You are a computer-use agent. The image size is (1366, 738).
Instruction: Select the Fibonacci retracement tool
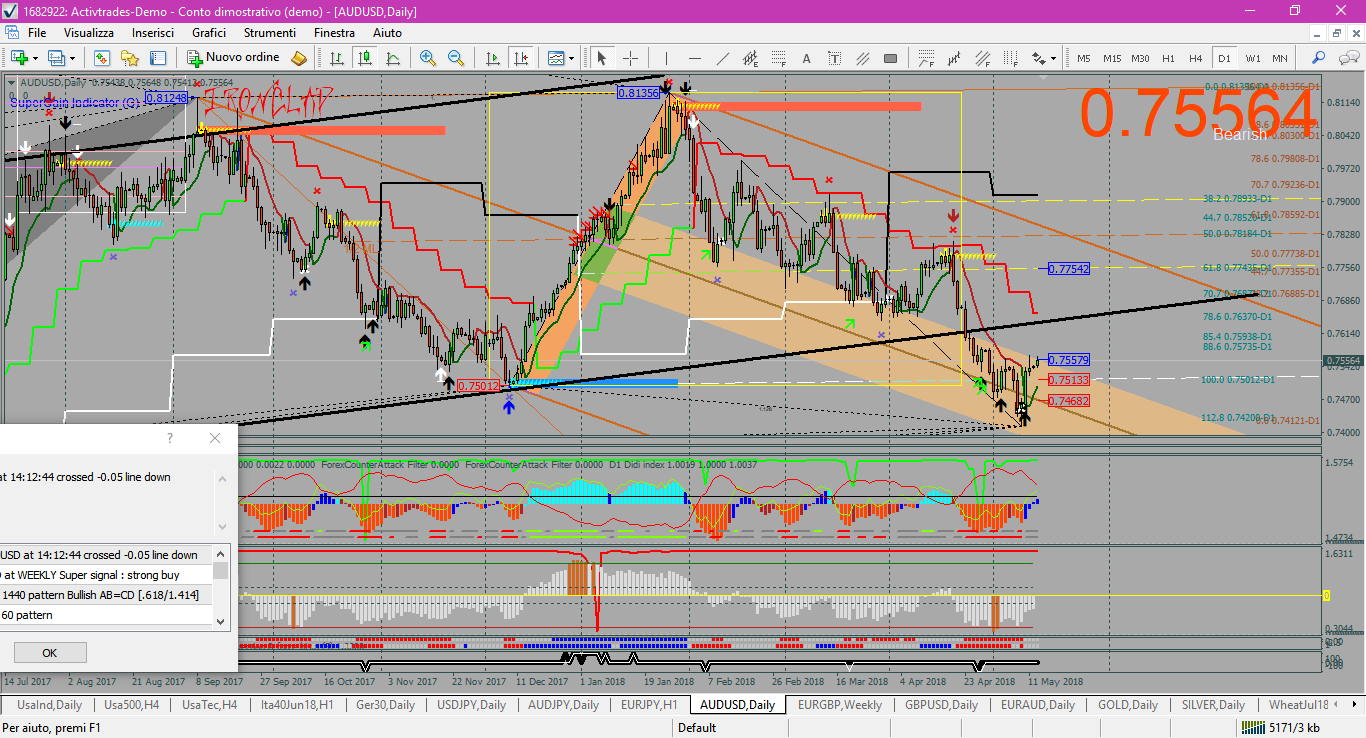coord(779,58)
